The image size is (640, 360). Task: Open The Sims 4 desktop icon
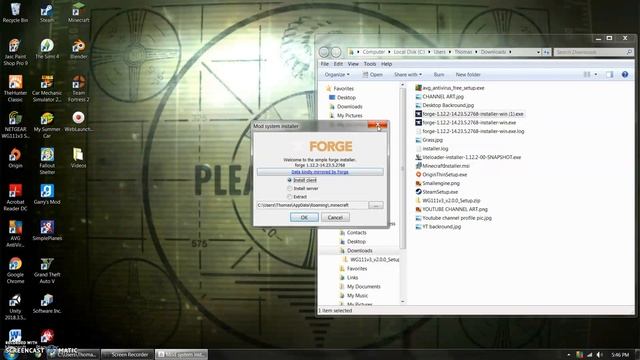coord(47,49)
